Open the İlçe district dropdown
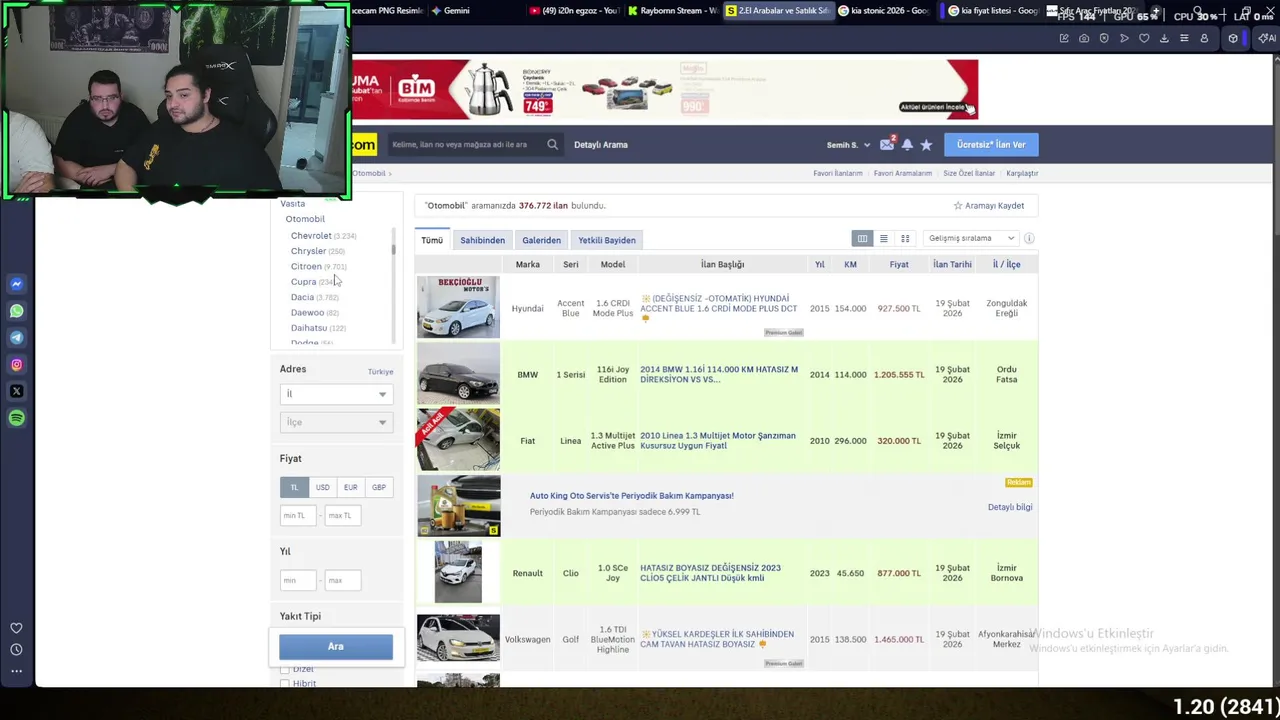Screen dimensions: 1280x720 tap(335, 422)
